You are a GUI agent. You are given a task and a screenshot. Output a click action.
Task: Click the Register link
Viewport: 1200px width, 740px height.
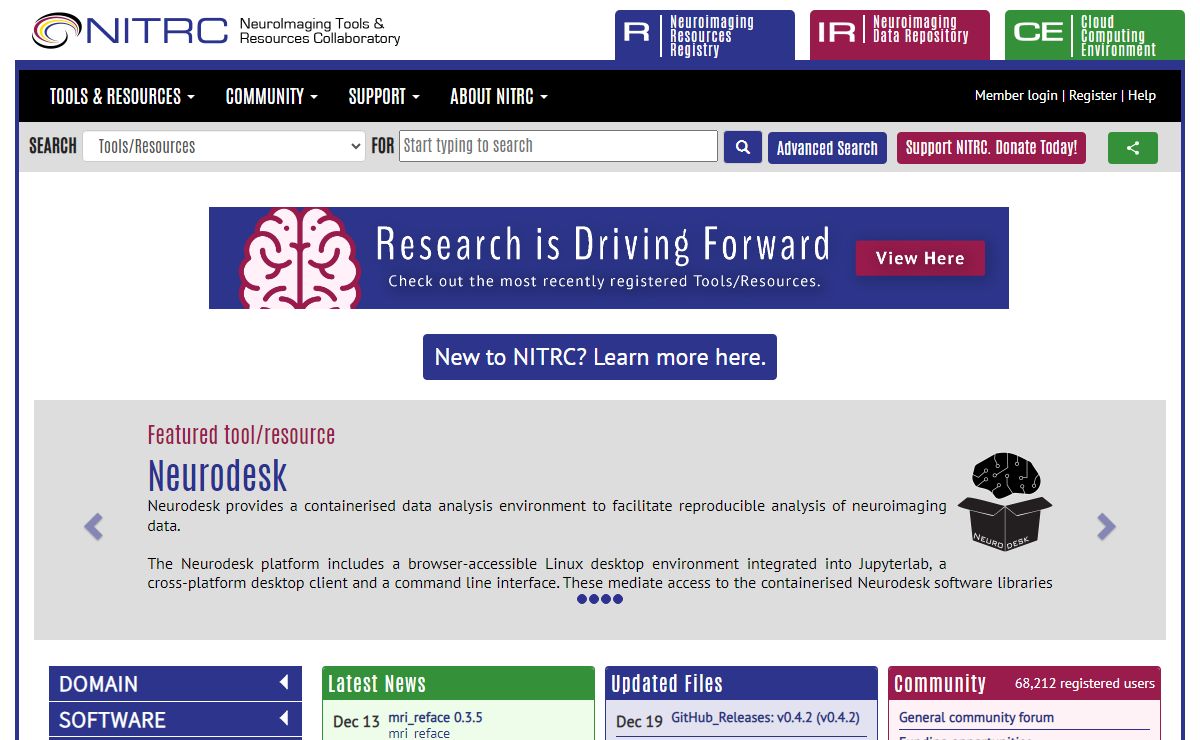click(1093, 96)
